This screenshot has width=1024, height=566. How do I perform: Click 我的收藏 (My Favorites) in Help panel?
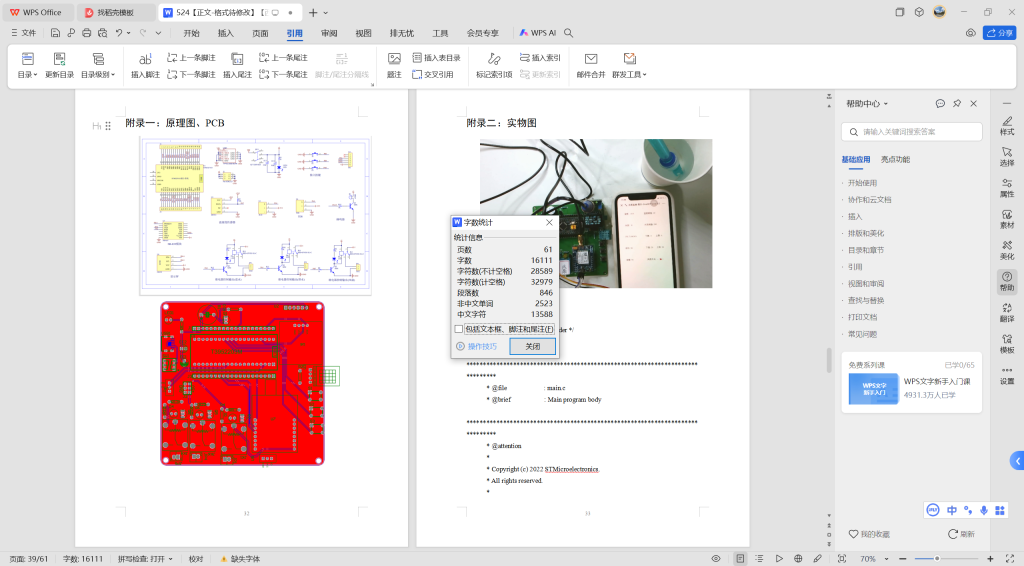click(x=869, y=534)
